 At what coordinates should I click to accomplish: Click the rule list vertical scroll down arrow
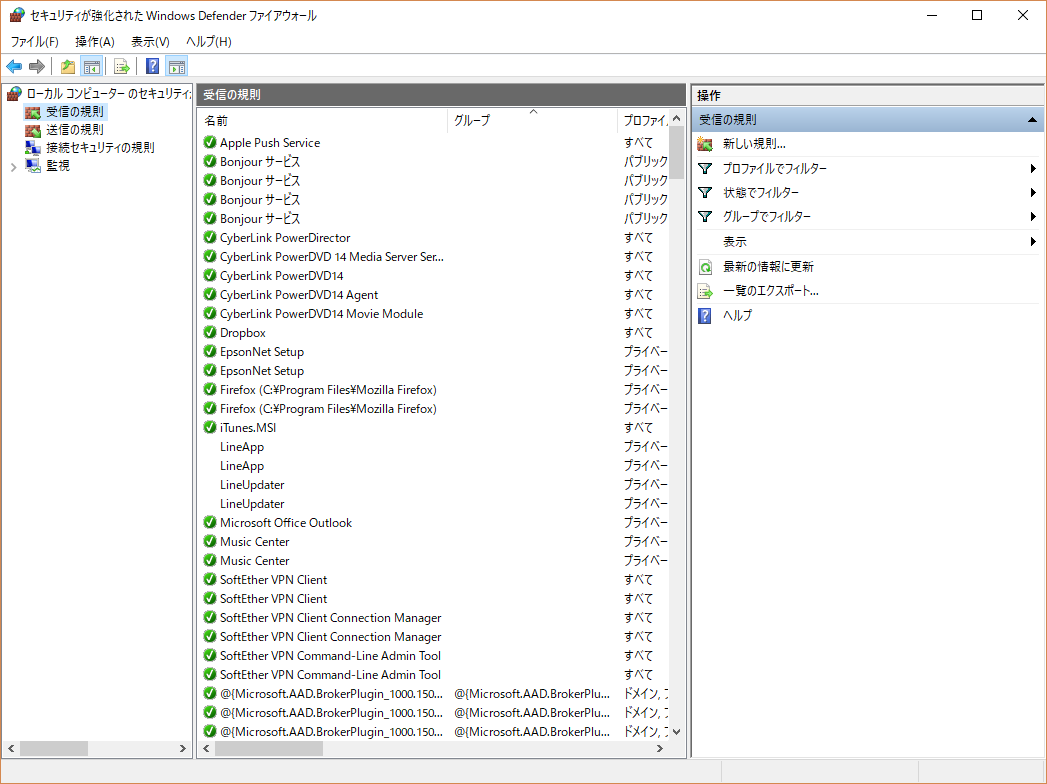pyautogui.click(x=676, y=732)
